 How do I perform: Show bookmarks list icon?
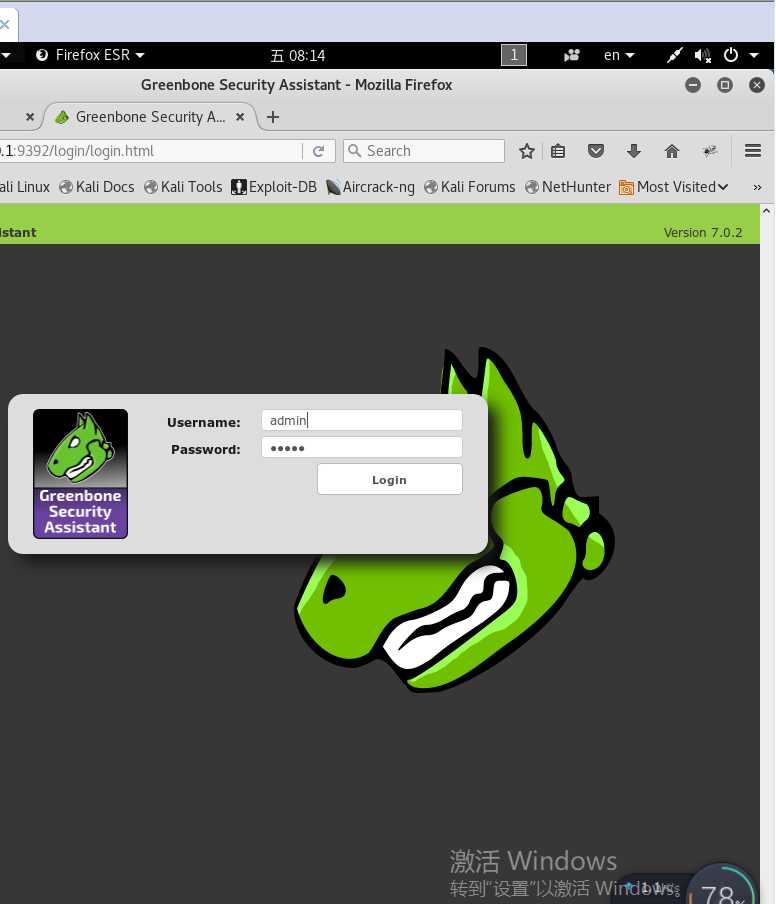tap(557, 151)
